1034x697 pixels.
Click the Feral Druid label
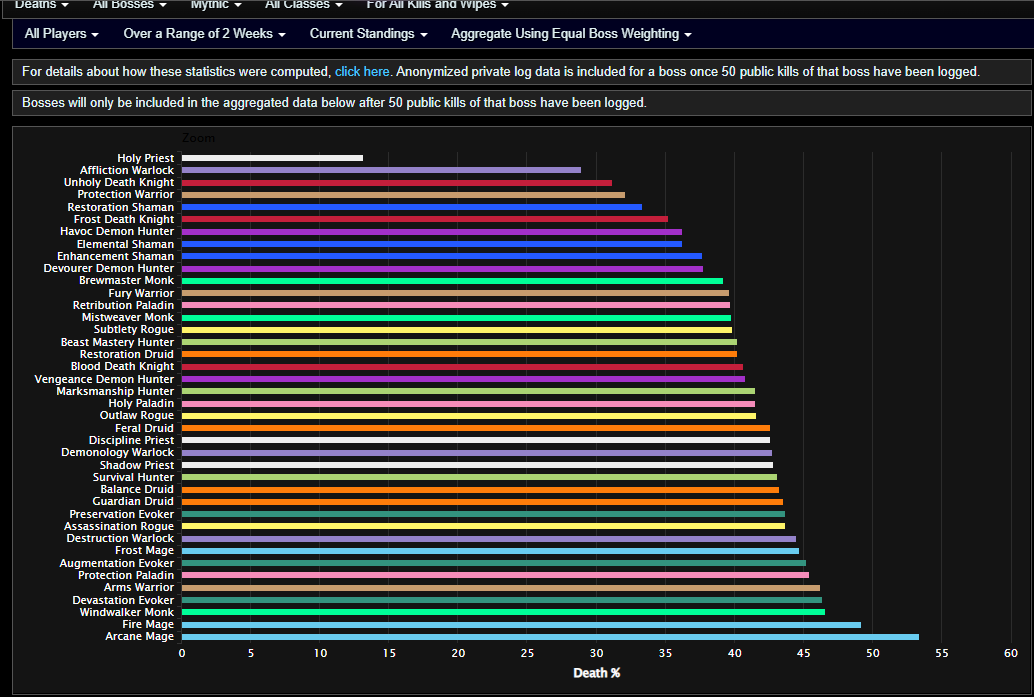(144, 428)
